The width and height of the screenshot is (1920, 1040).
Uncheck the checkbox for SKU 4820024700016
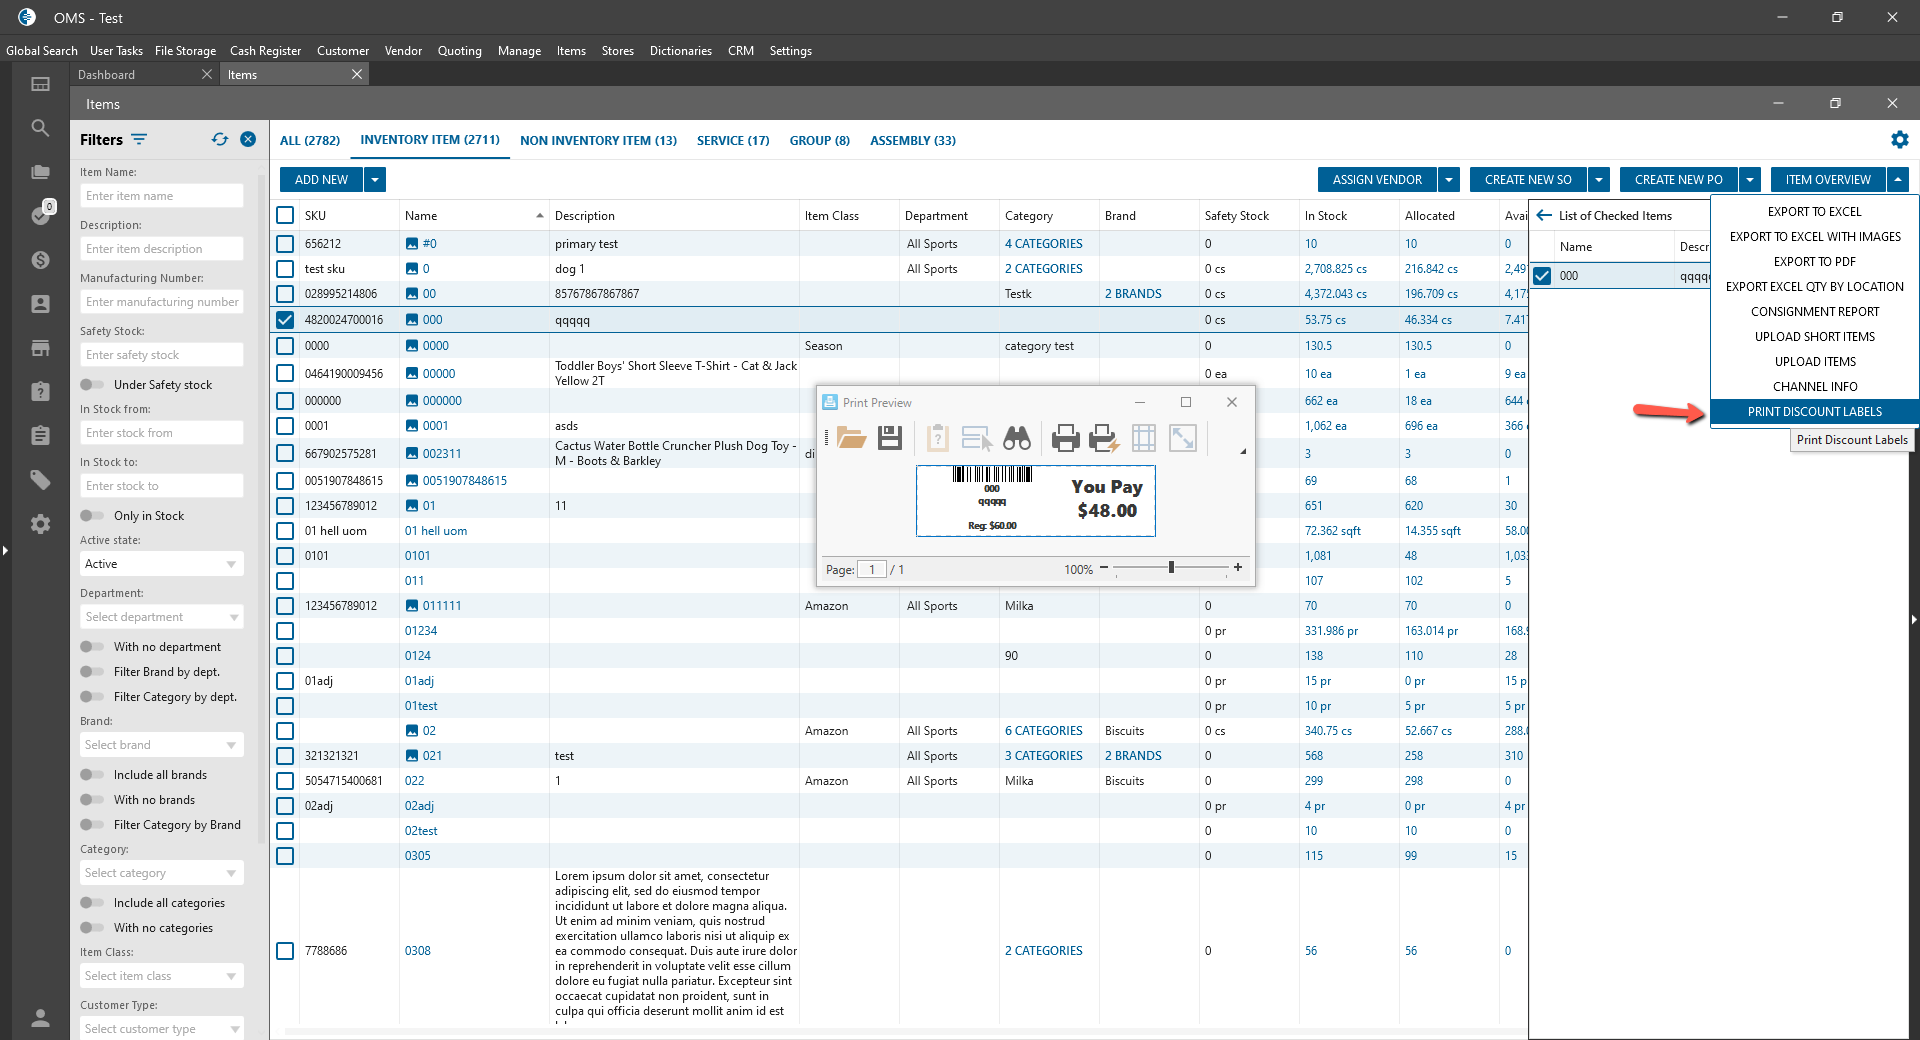point(285,320)
